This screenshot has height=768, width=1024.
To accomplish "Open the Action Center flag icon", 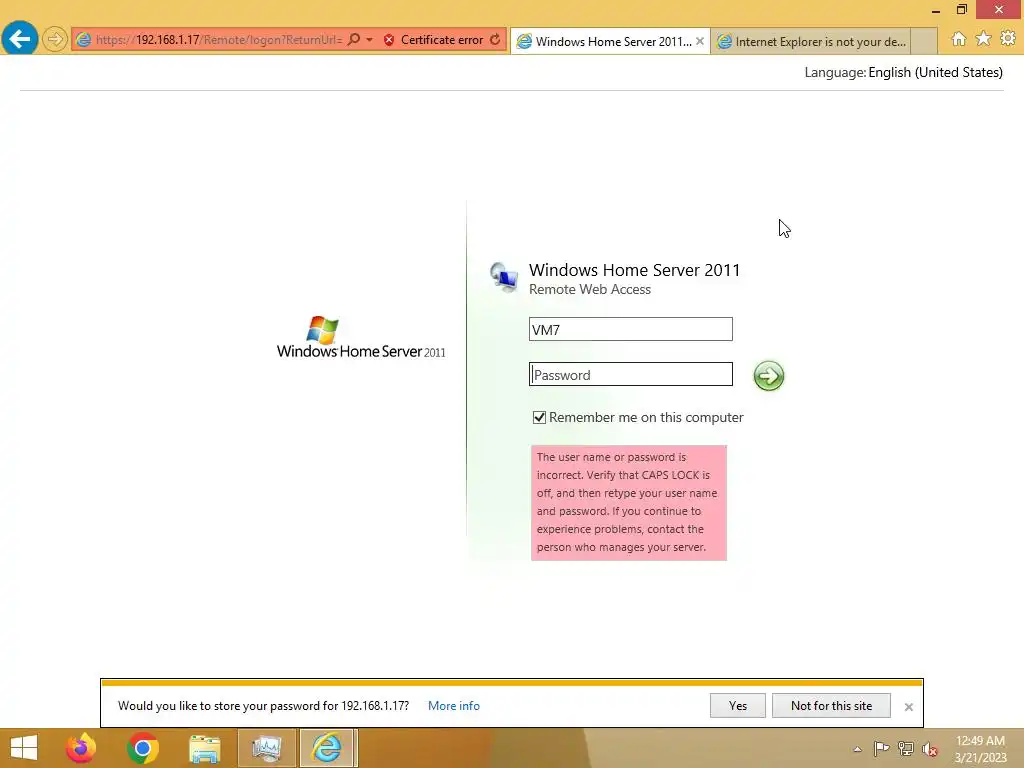I will click(x=881, y=748).
